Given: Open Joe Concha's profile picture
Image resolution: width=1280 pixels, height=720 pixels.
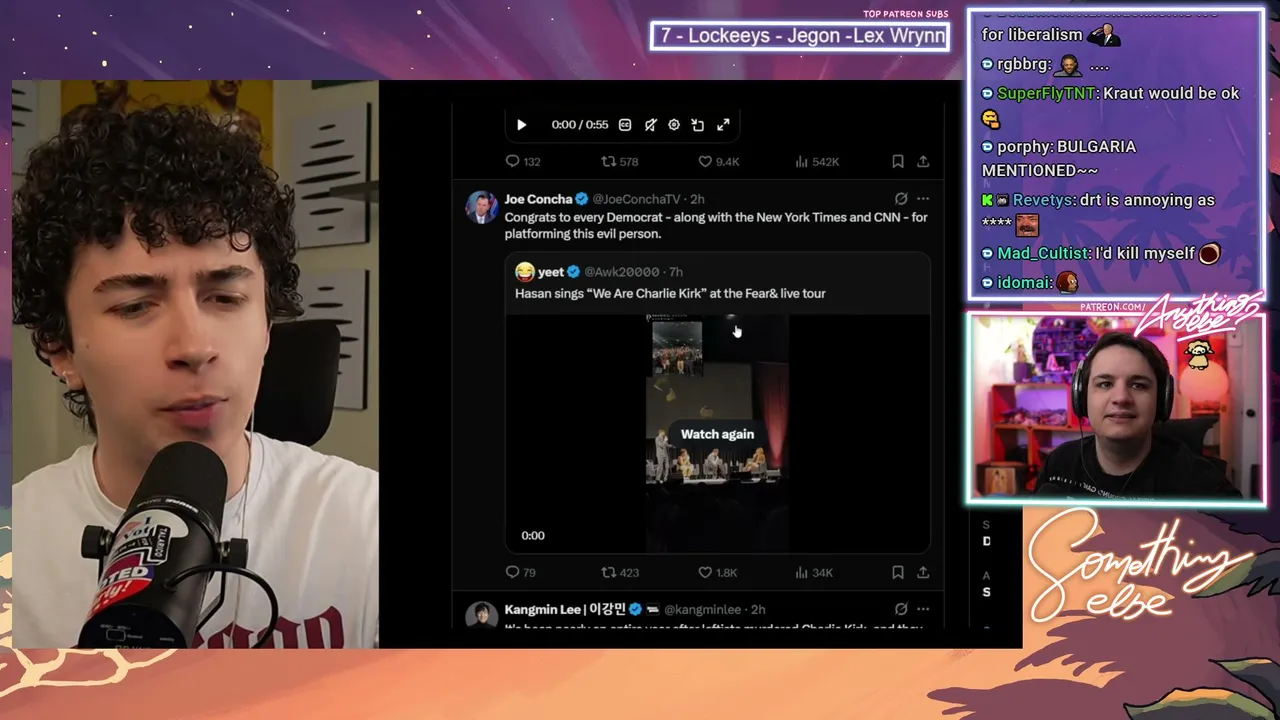Looking at the screenshot, I should point(482,207).
